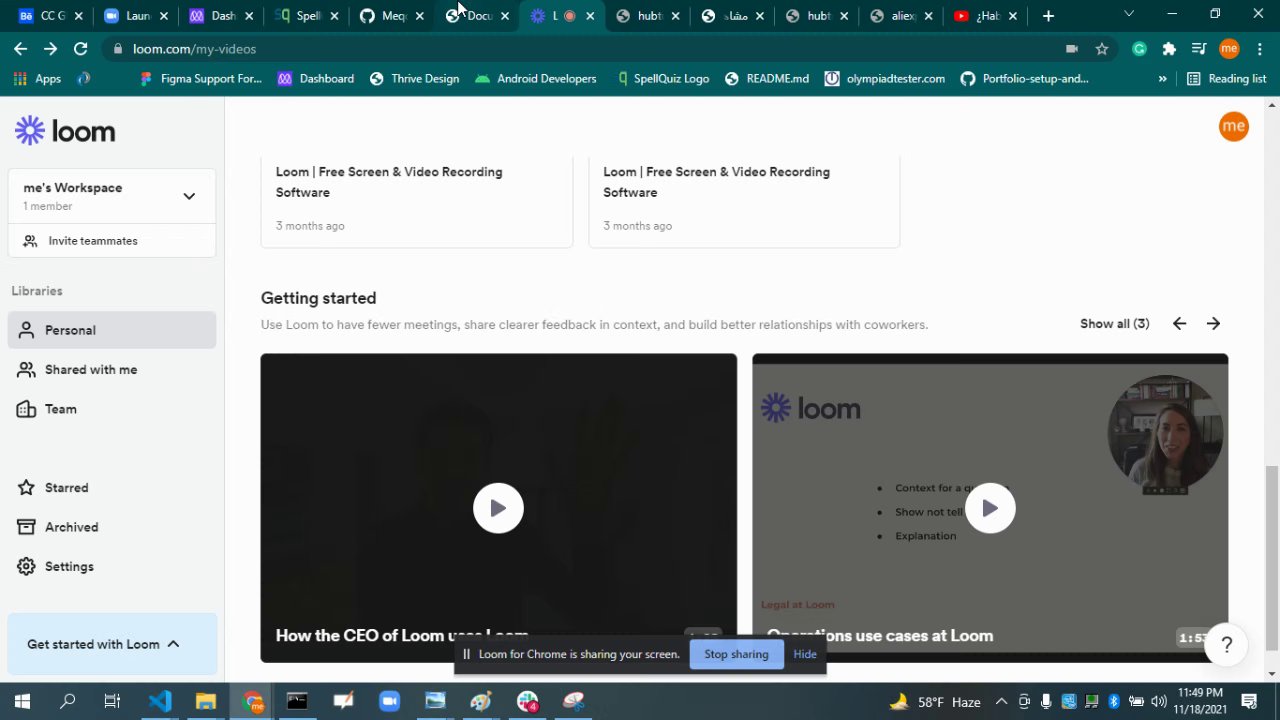
Task: Open Task View on taskbar
Action: (x=112, y=701)
